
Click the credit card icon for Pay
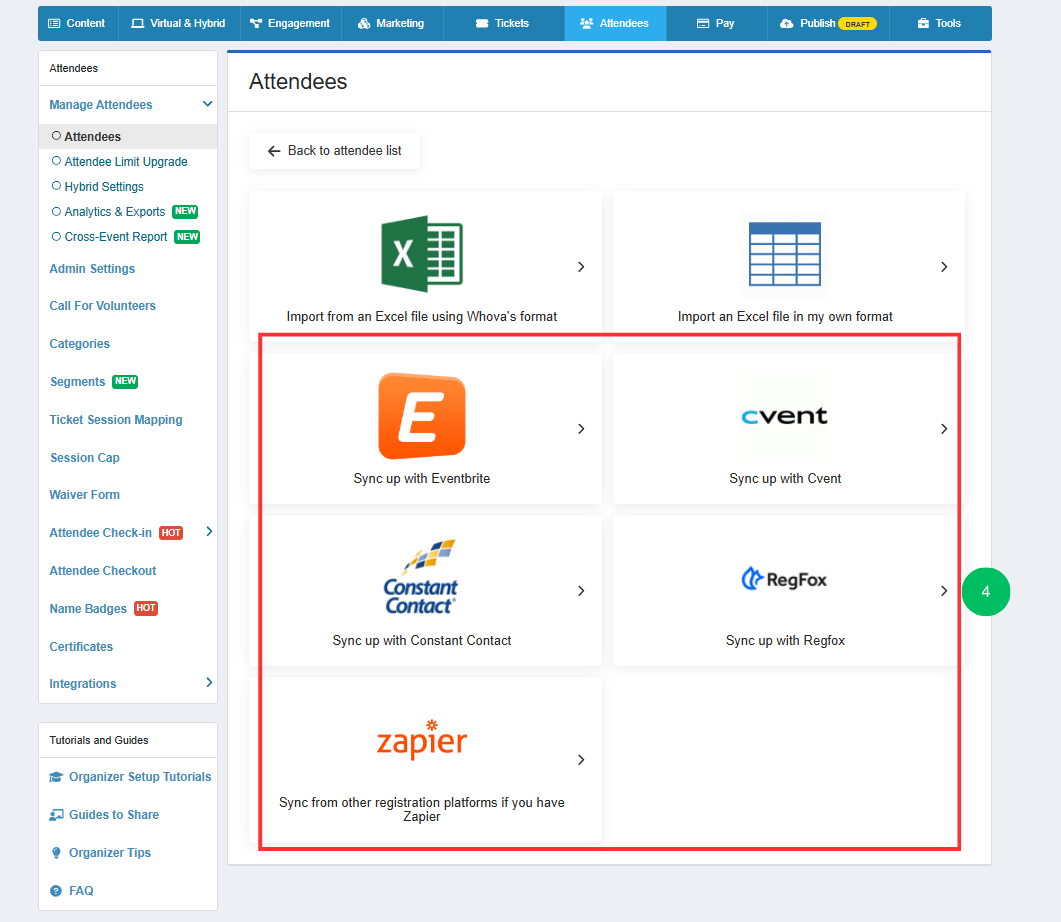tap(703, 24)
